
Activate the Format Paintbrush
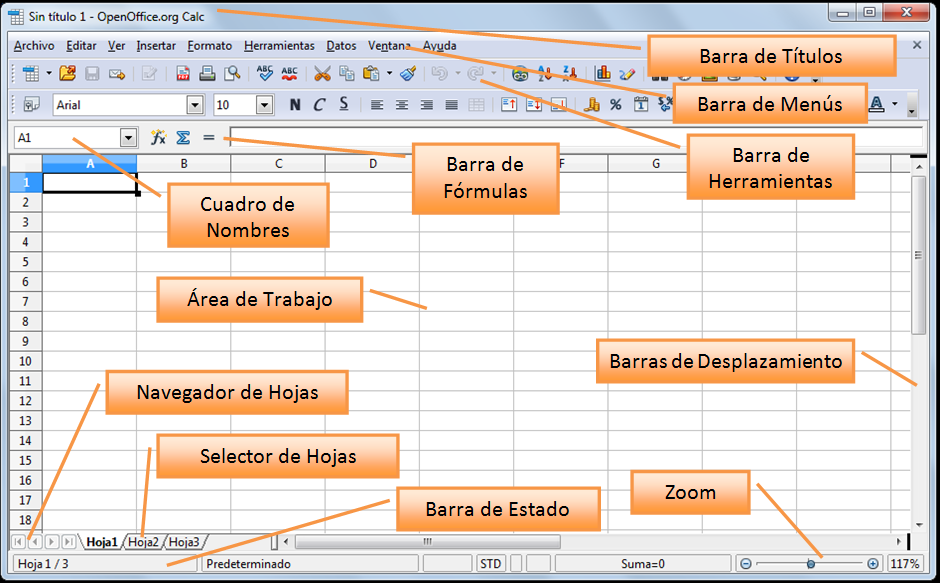[x=409, y=74]
